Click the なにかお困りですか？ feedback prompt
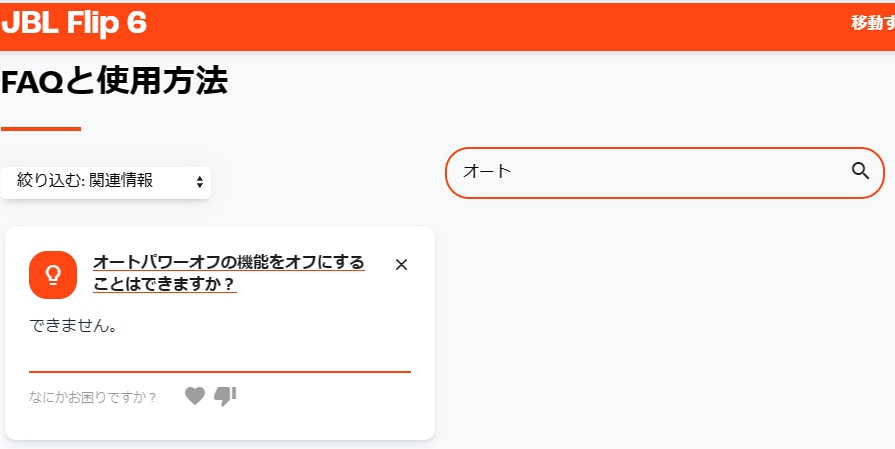 93,398
